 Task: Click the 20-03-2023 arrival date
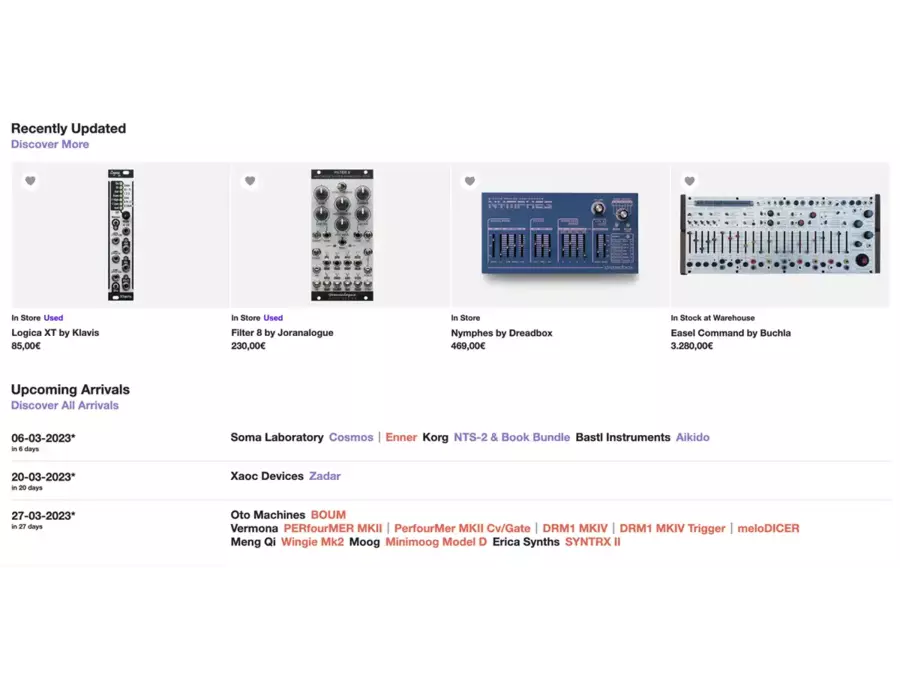tap(44, 477)
